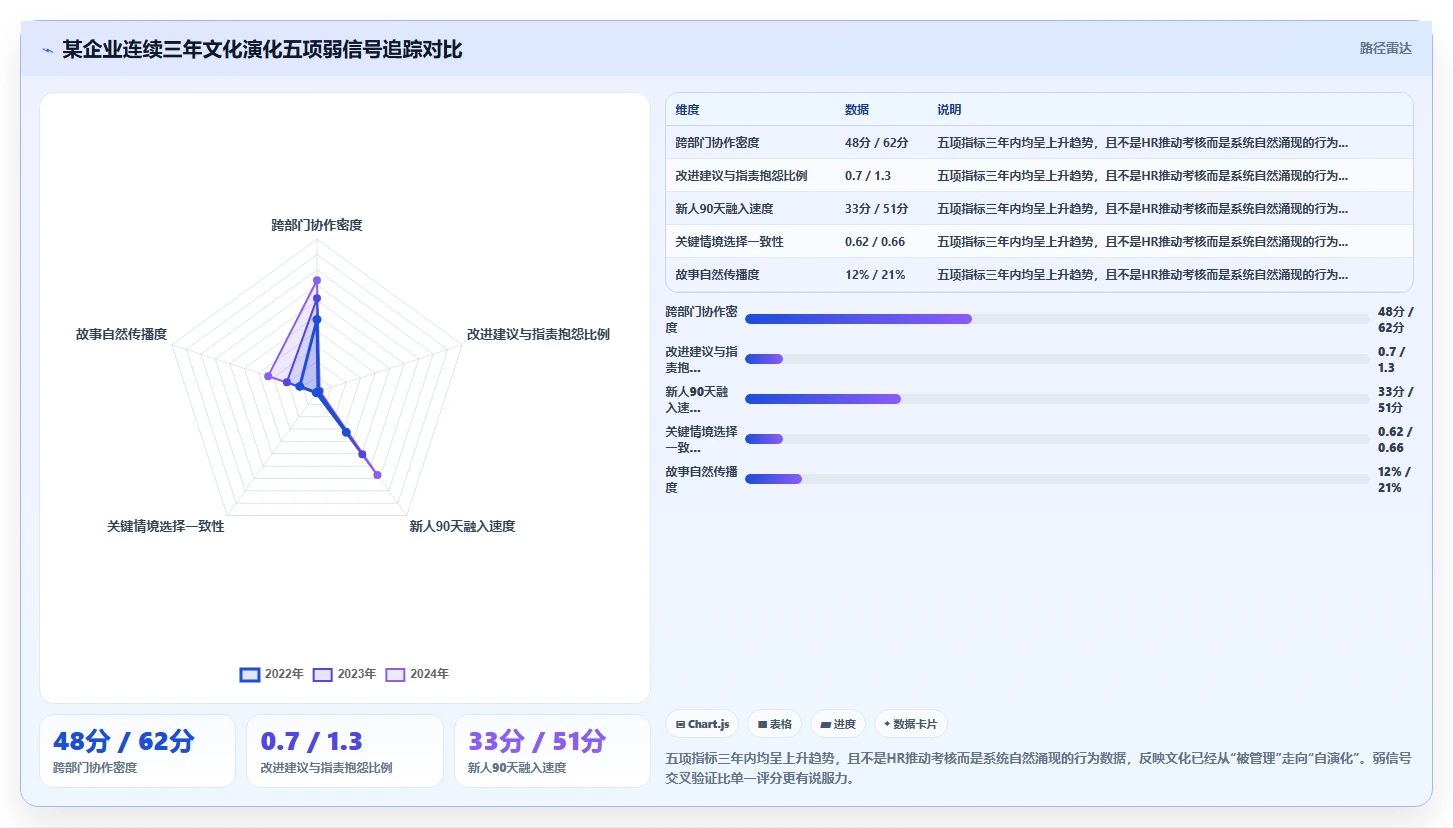Click the 48分 / 62分 table cell

coord(876,143)
